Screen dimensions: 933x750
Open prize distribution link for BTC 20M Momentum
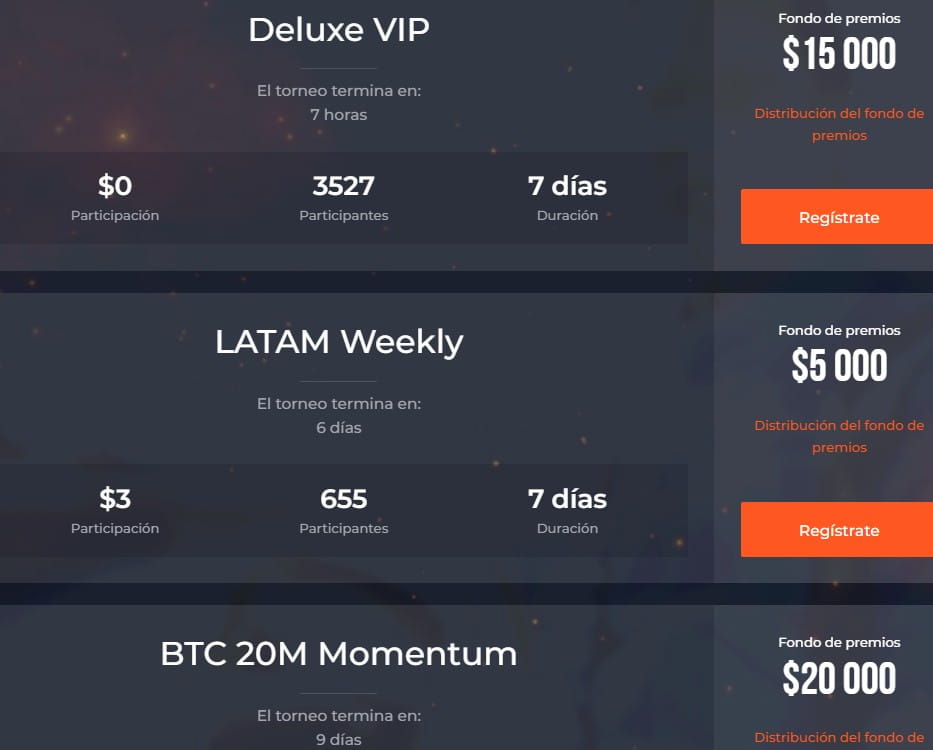(x=839, y=738)
